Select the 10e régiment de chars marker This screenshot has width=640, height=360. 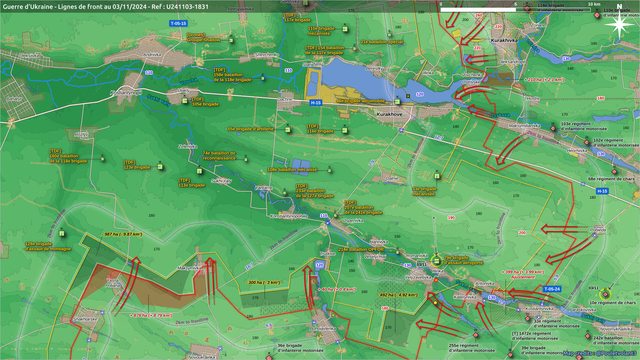[606, 294]
